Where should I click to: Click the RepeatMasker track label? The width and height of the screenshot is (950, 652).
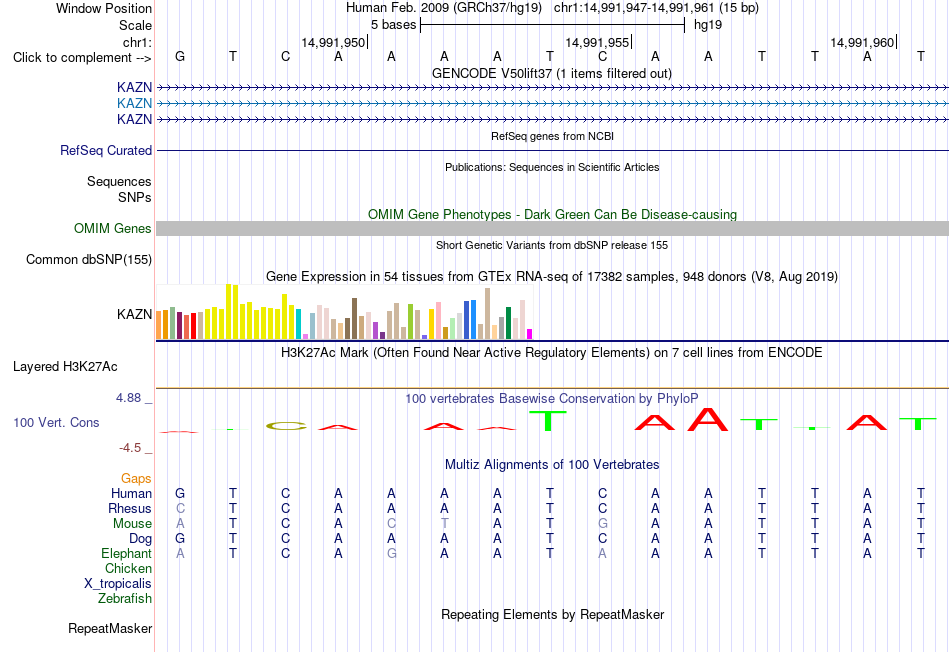(110, 628)
